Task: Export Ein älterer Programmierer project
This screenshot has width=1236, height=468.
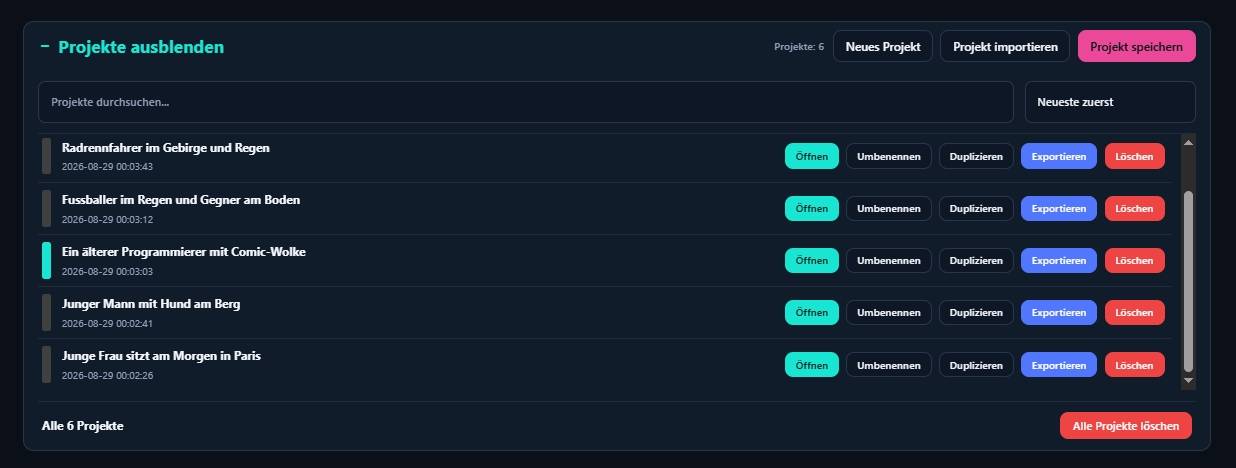Action: tap(1059, 260)
